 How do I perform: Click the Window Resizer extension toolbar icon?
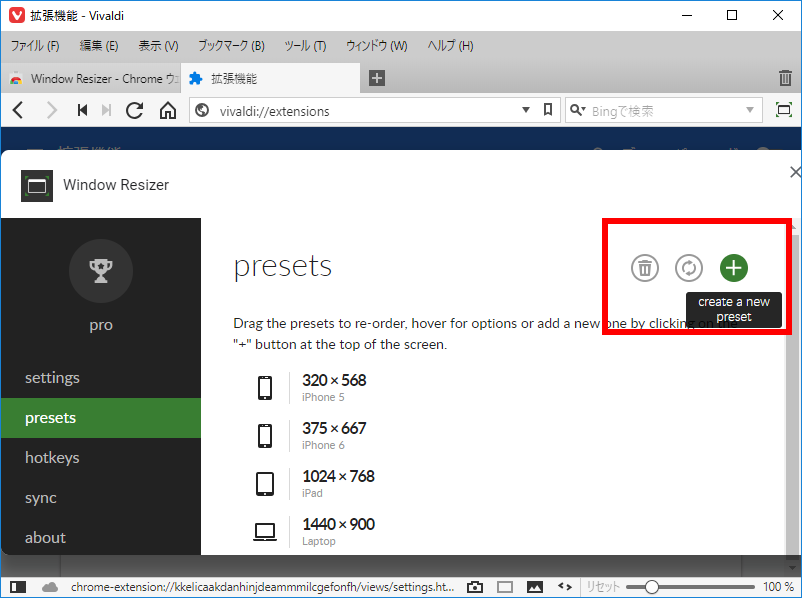click(x=784, y=109)
